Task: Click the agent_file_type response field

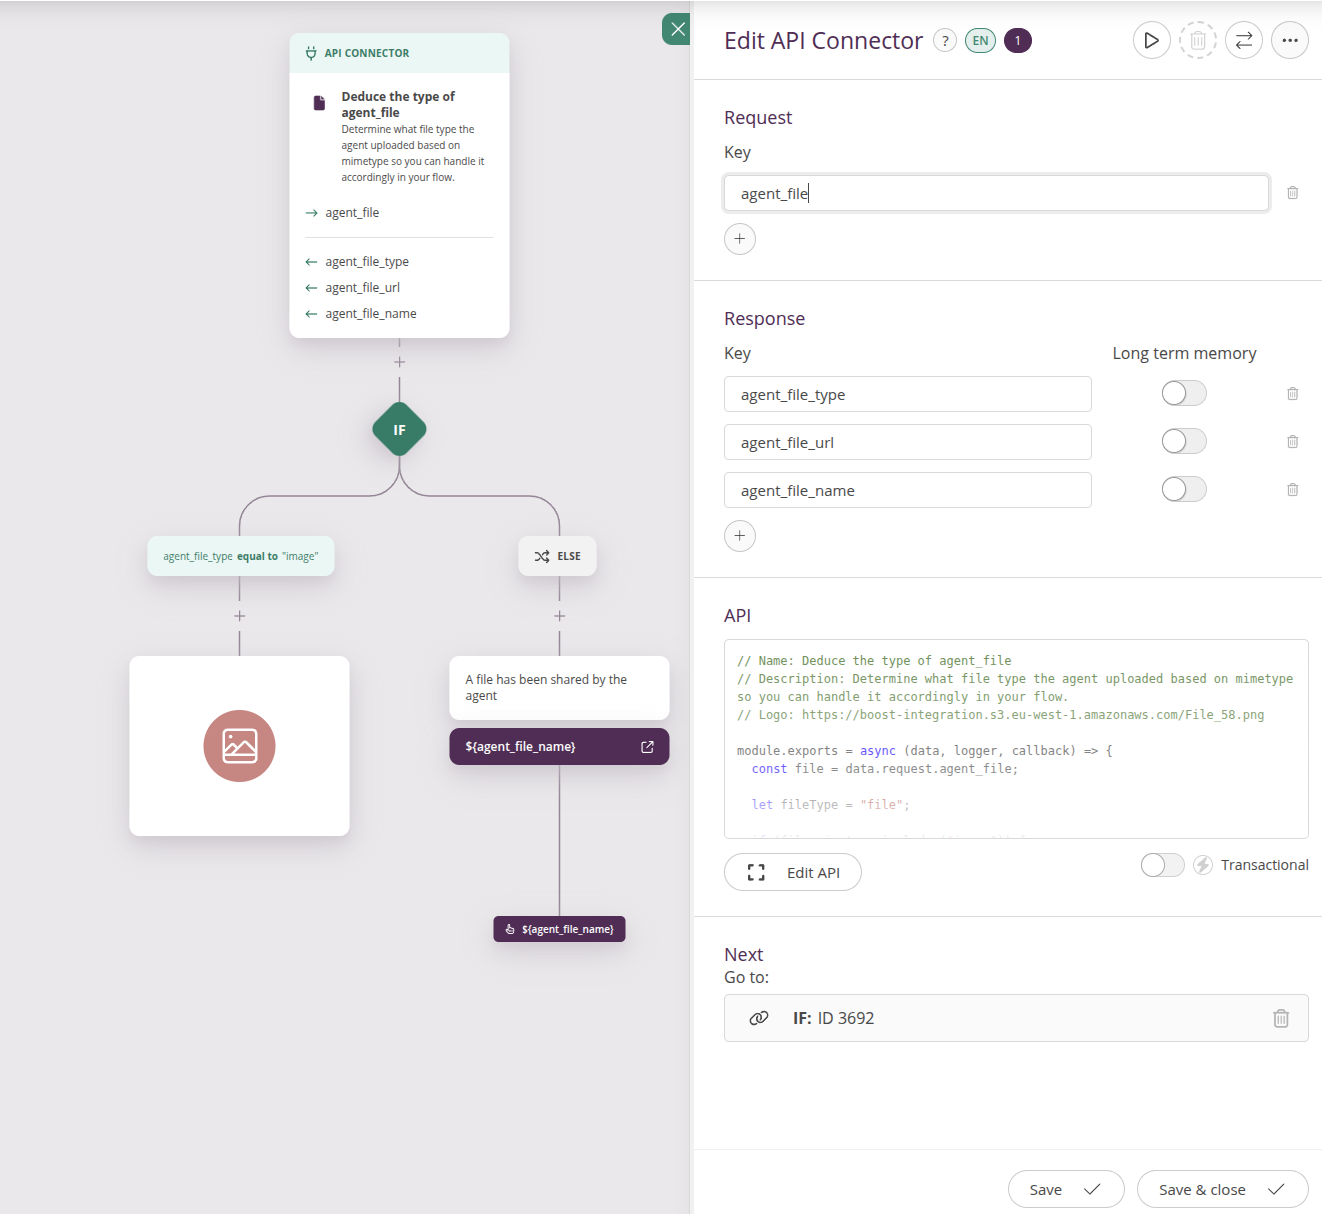Action: click(907, 394)
